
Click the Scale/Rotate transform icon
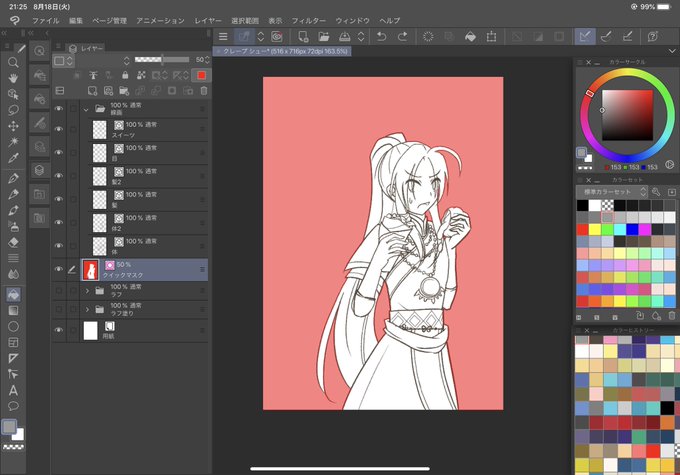point(491,37)
